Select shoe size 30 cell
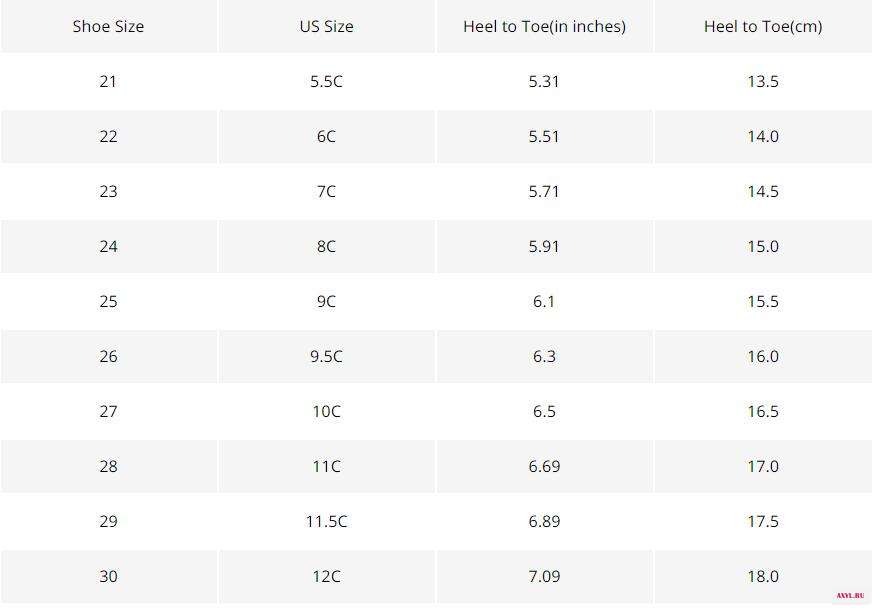874x608 pixels. pyautogui.click(x=108, y=576)
